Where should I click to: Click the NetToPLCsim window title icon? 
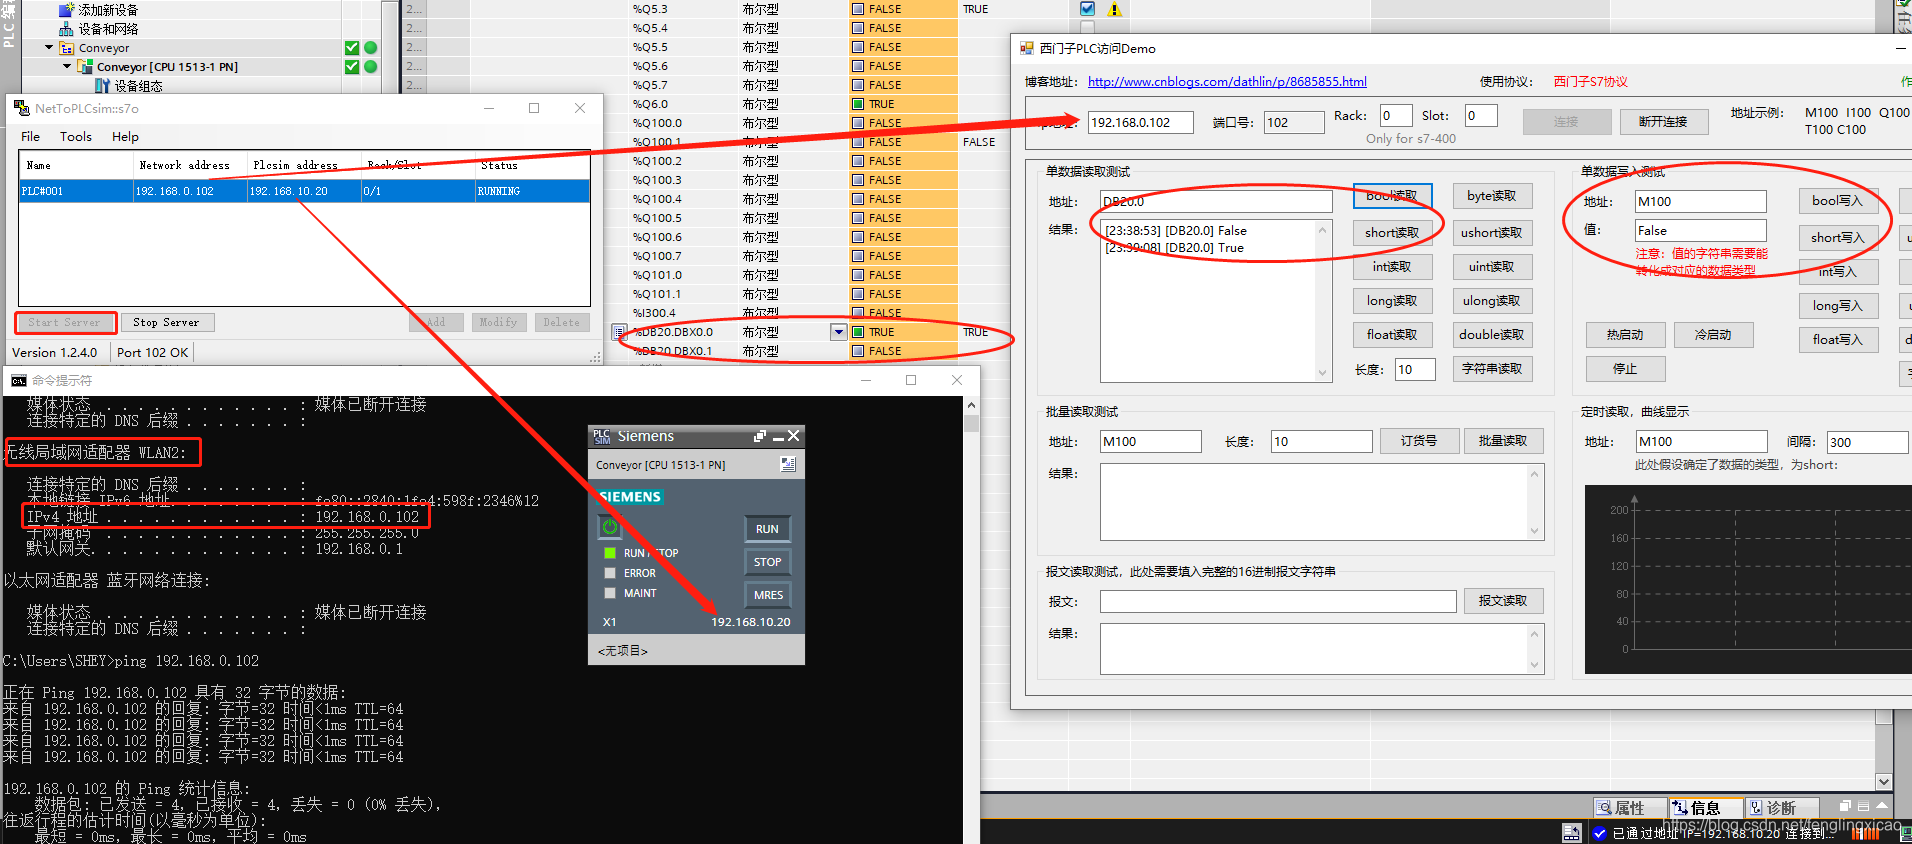pyautogui.click(x=21, y=108)
